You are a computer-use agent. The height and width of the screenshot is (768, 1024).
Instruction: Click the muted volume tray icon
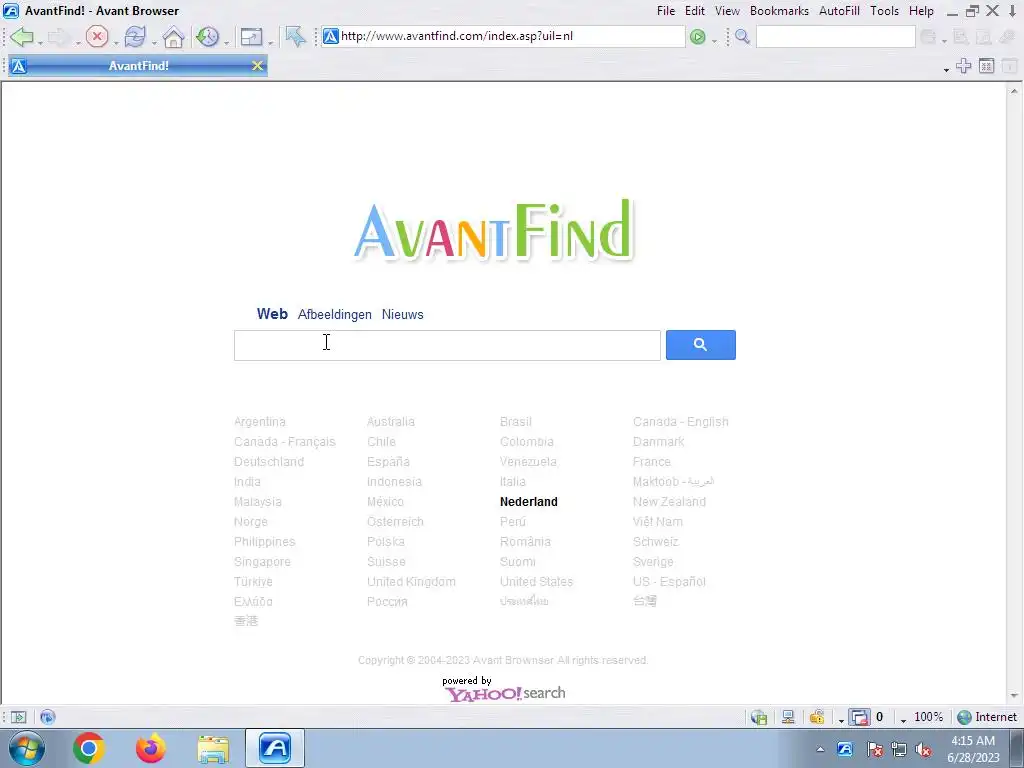point(923,750)
